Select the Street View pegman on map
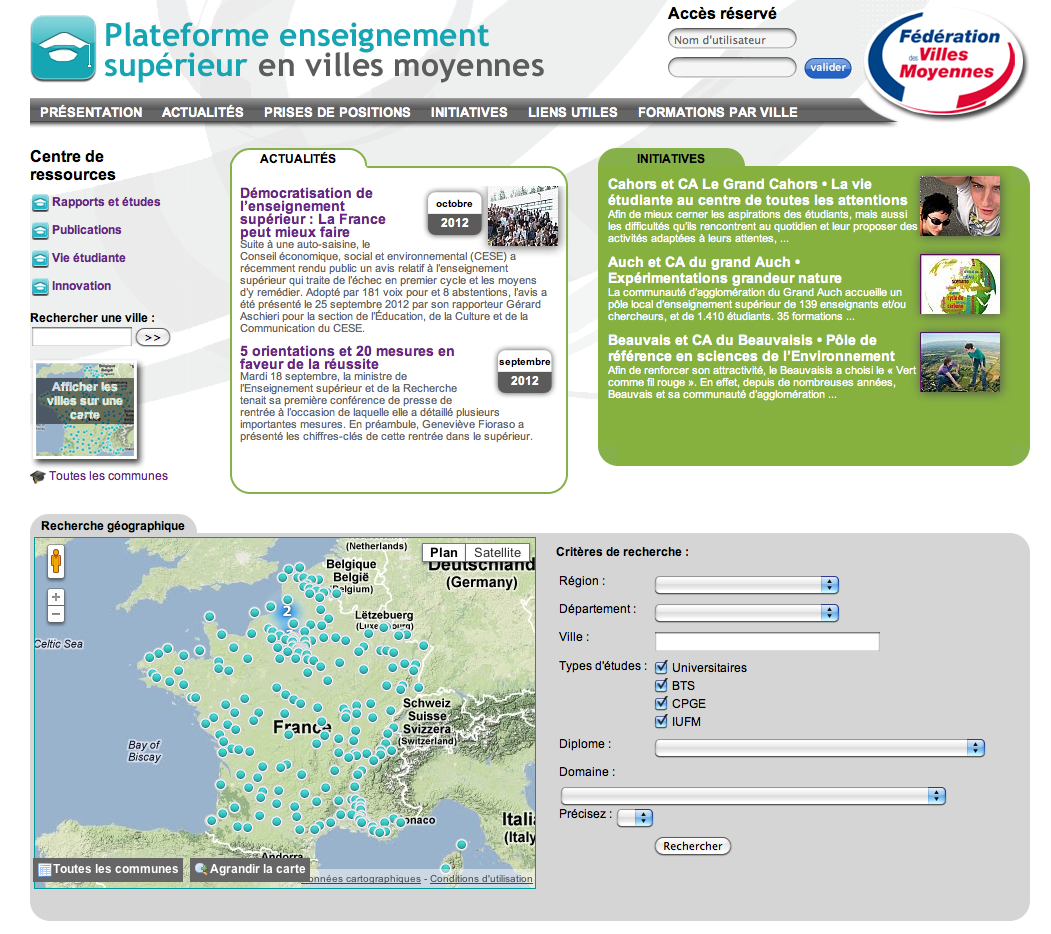The image size is (1051, 934). click(56, 561)
